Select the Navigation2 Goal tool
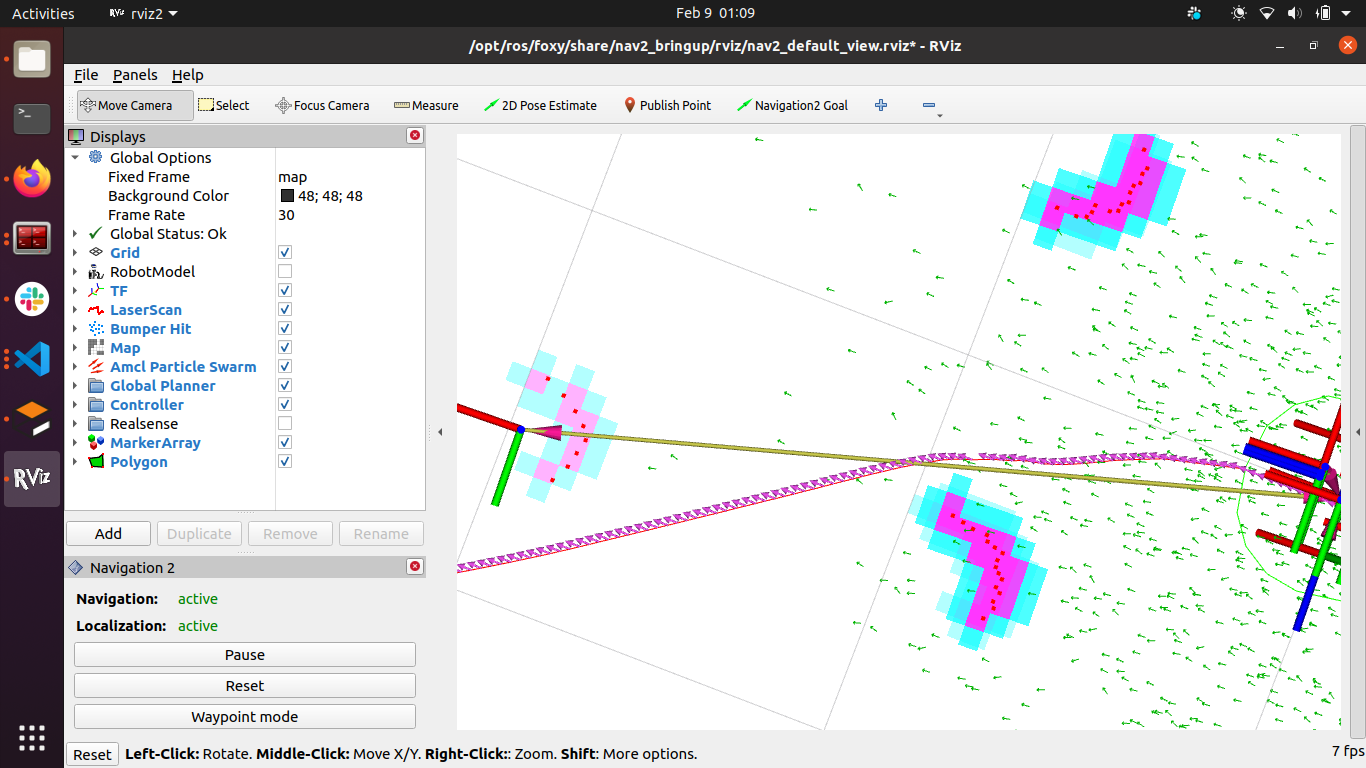The image size is (1366, 768). tap(792, 105)
